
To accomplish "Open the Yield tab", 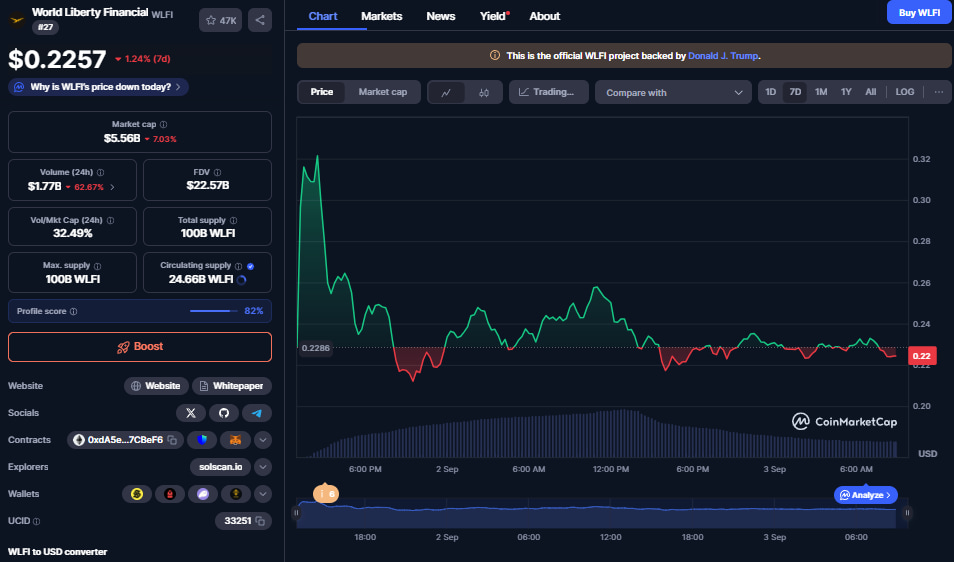I will point(494,16).
